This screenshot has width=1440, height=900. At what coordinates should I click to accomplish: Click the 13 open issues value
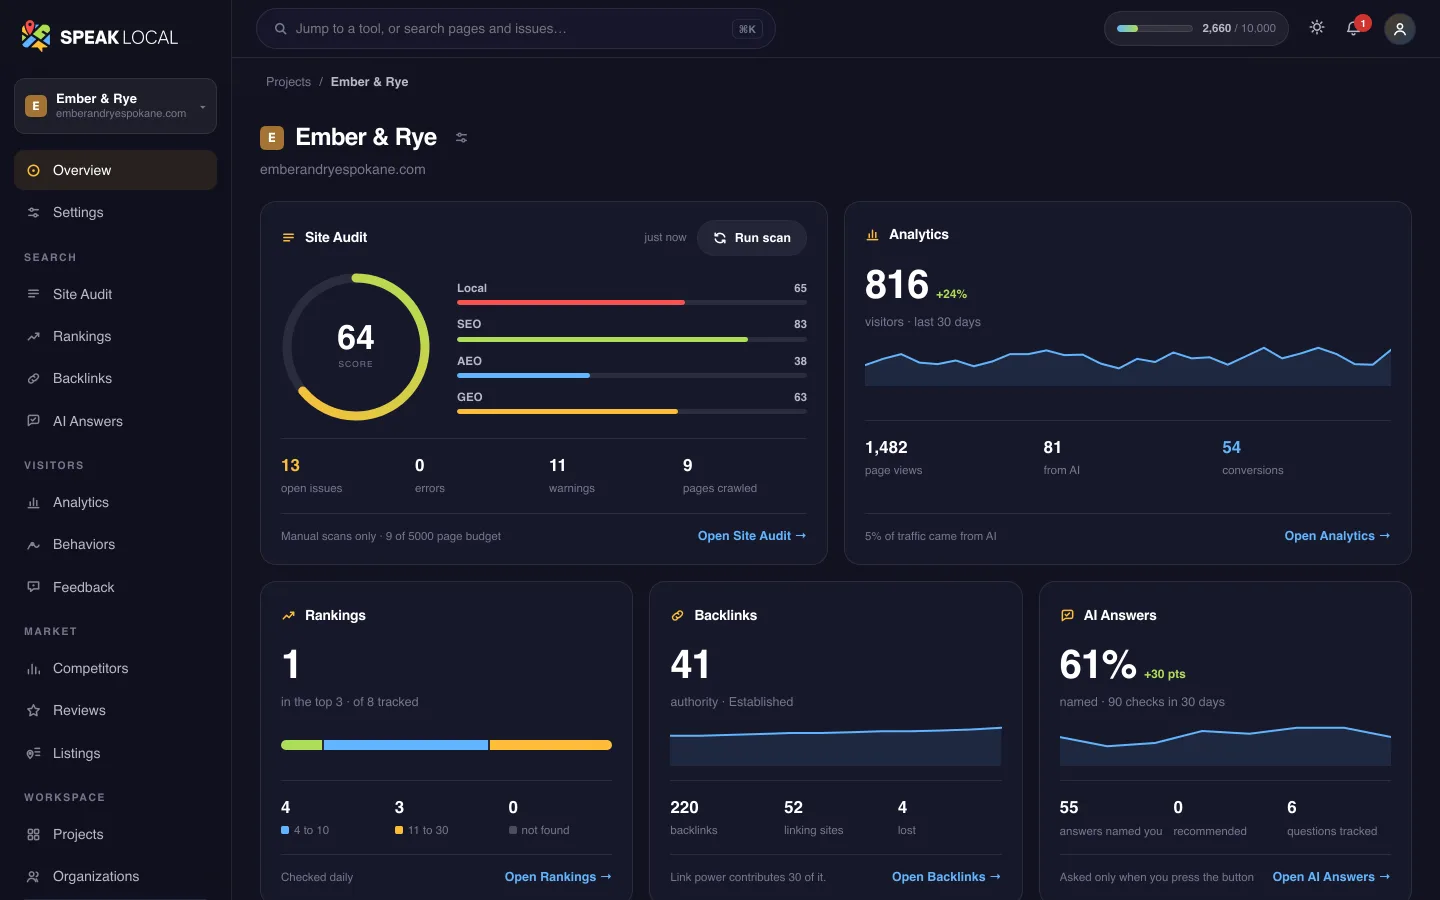click(290, 466)
